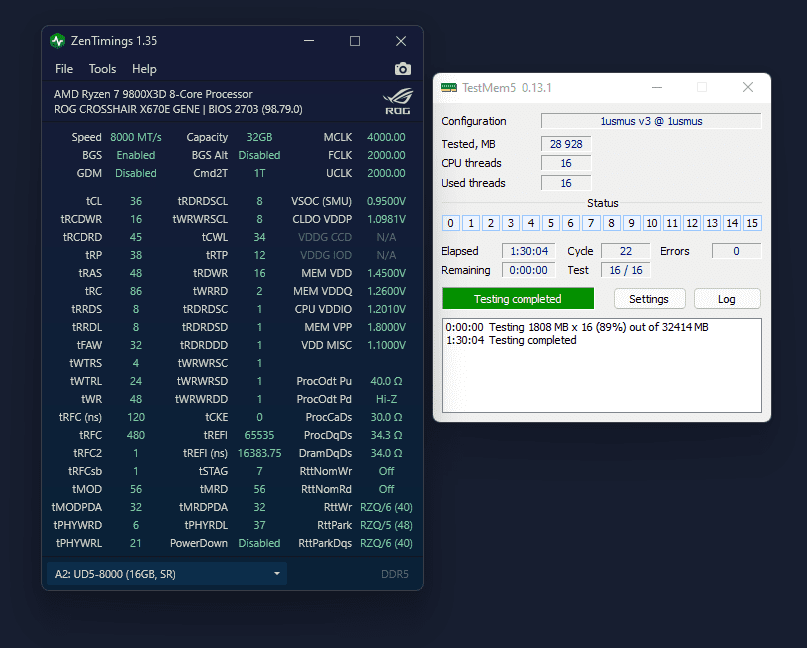807x648 pixels.
Task: Click the MEM VDDQ value 1.2600V
Action: 386,291
